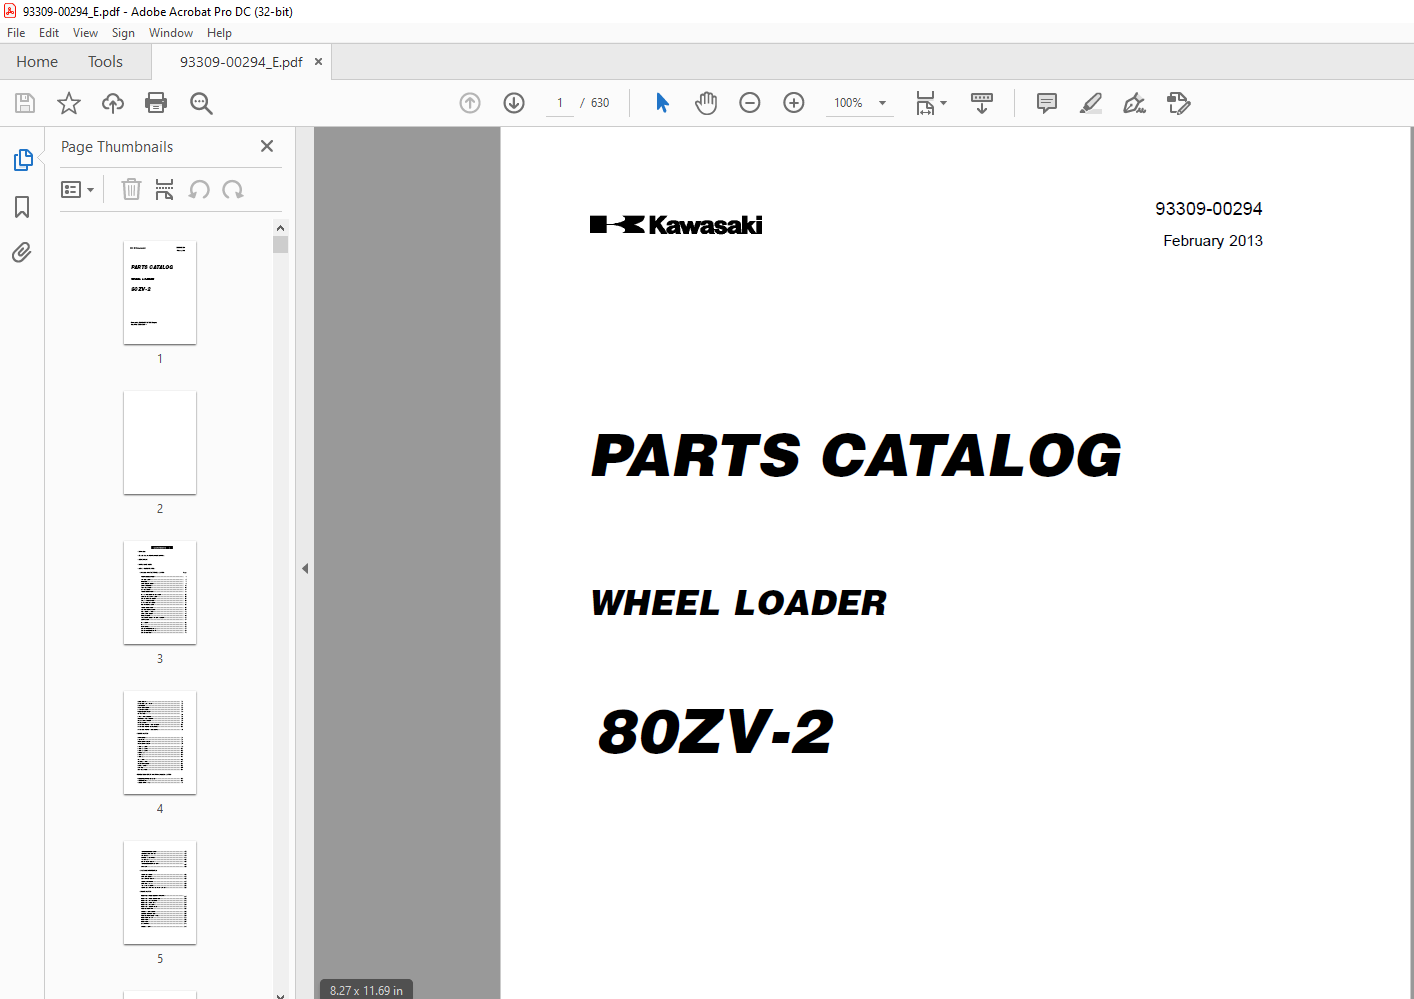Open the File menu

pos(16,33)
